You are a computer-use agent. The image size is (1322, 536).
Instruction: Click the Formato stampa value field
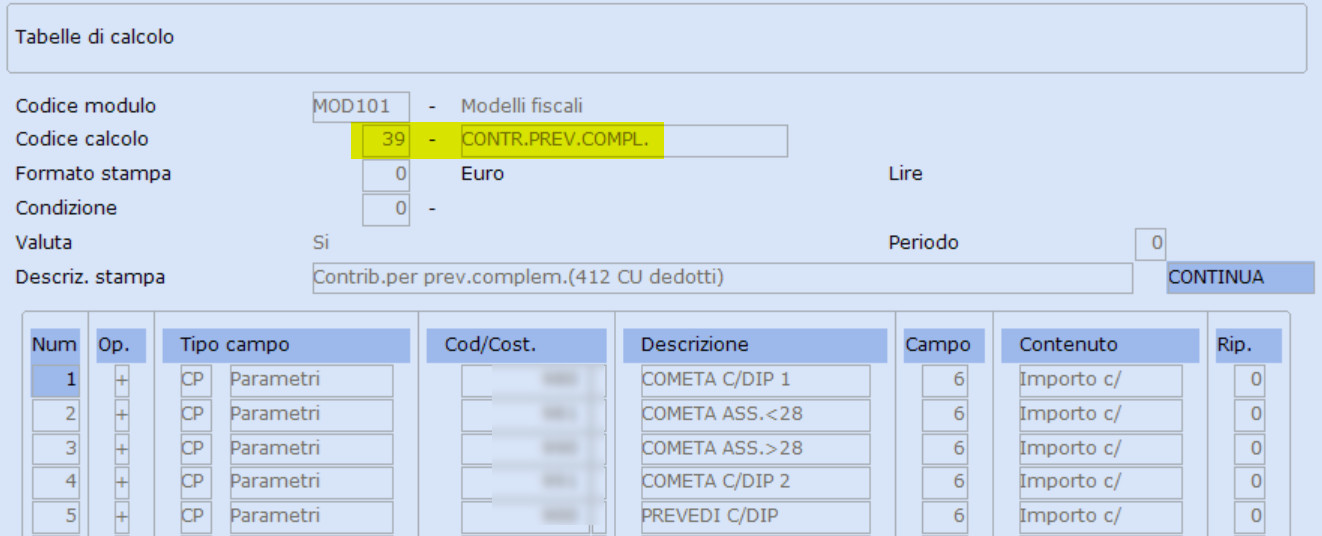click(386, 175)
